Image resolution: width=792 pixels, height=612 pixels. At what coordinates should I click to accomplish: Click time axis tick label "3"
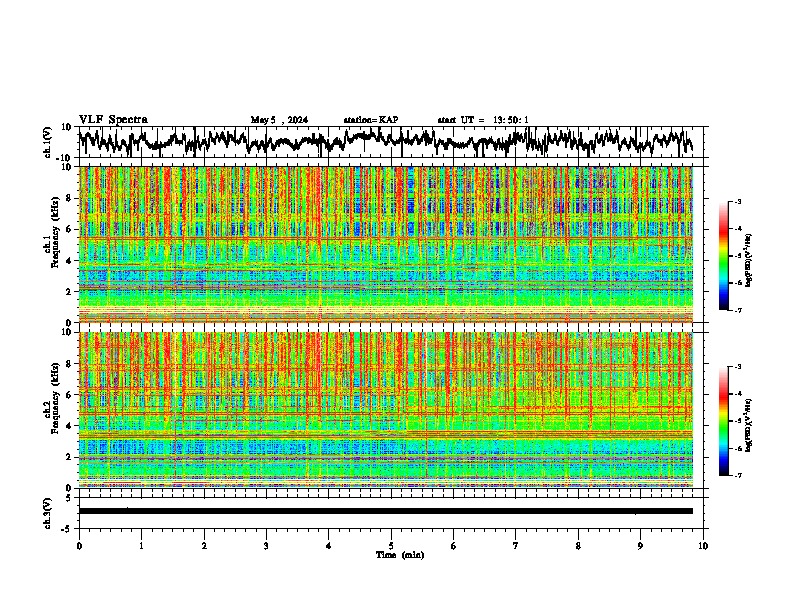(x=266, y=546)
